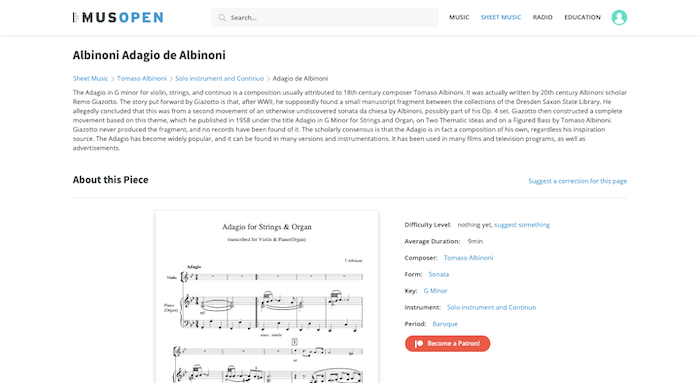The image size is (700, 383).
Task: Open the Adagio sheet music preview
Action: click(x=267, y=297)
